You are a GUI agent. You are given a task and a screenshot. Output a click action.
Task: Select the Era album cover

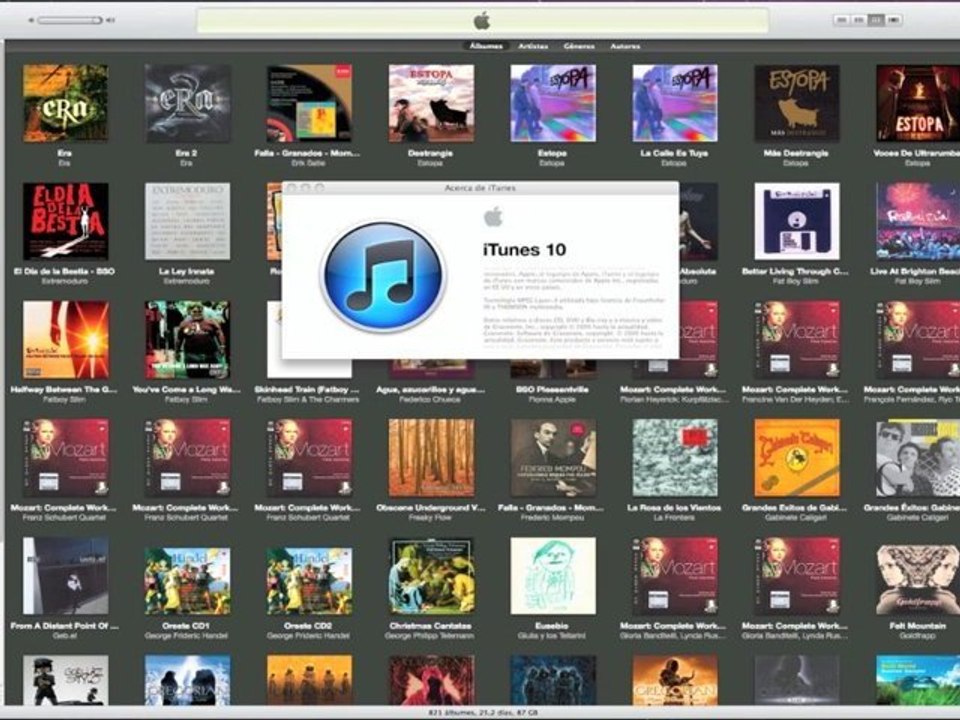pyautogui.click(x=66, y=103)
